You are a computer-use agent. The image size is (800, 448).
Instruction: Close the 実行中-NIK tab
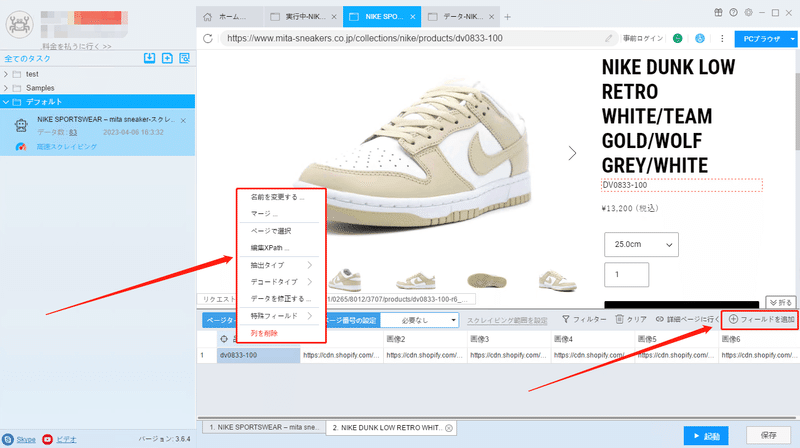[334, 17]
